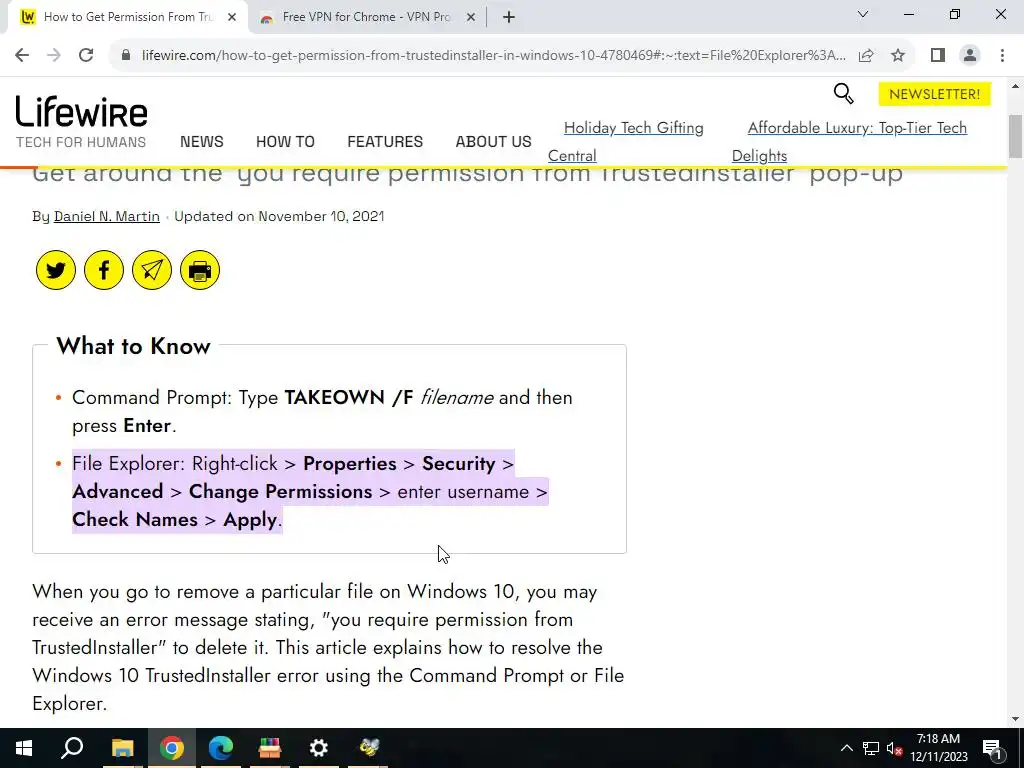Open a new browser tab
The height and width of the screenshot is (768, 1024).
pyautogui.click(x=509, y=17)
